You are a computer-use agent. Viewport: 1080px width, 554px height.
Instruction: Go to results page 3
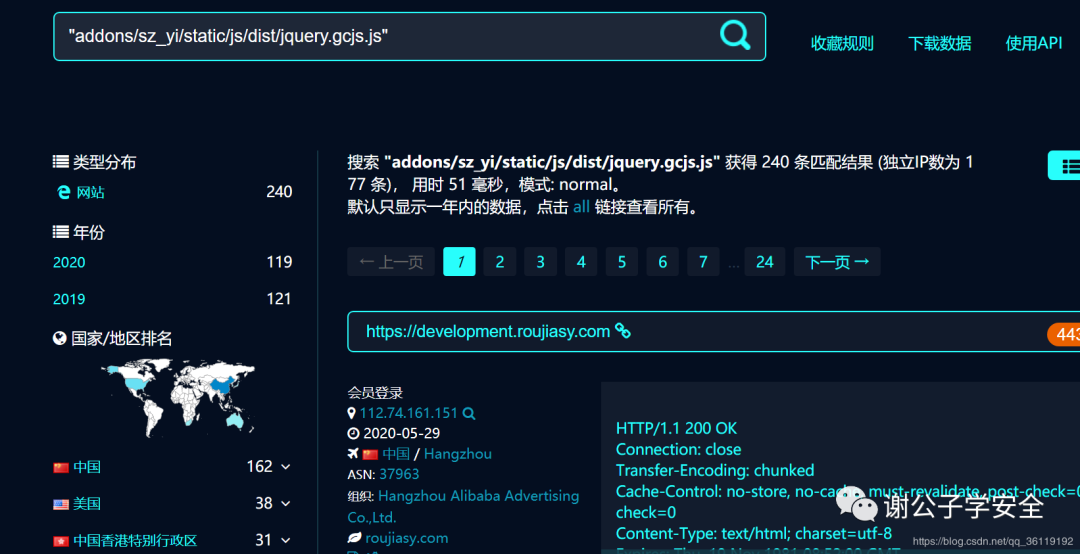click(541, 262)
